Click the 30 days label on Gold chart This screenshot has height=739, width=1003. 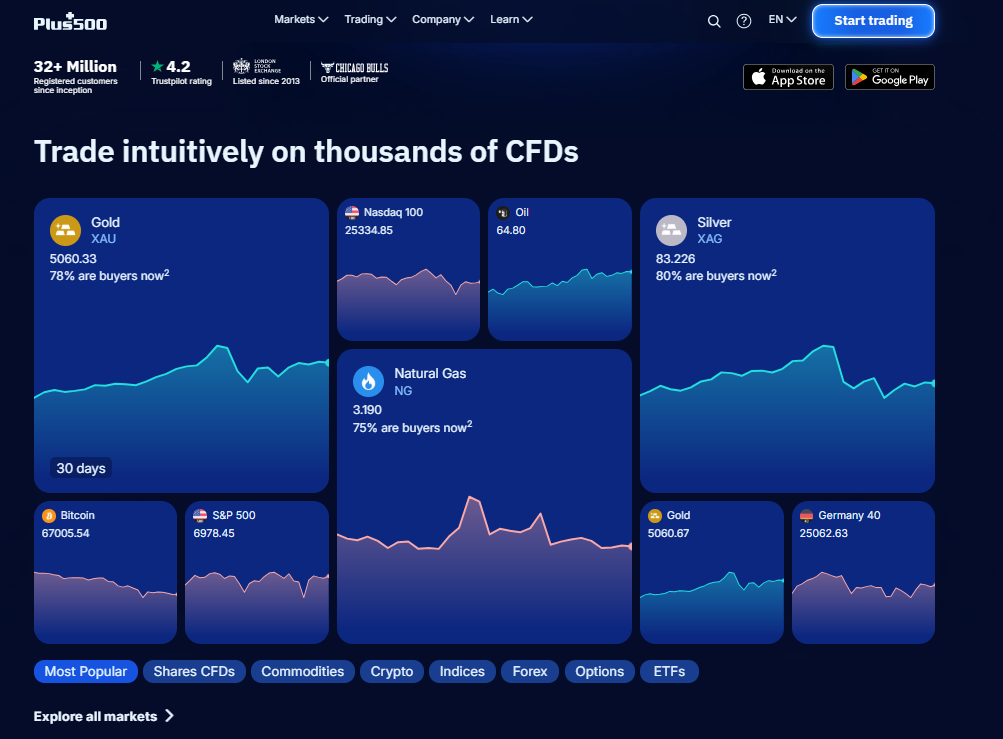(x=81, y=468)
